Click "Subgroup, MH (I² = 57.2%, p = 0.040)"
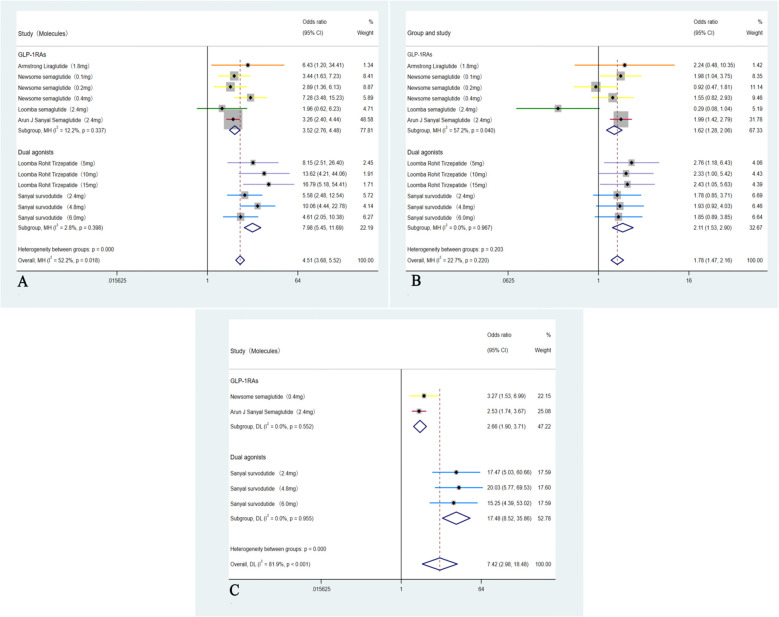The width and height of the screenshot is (779, 617). tap(451, 131)
